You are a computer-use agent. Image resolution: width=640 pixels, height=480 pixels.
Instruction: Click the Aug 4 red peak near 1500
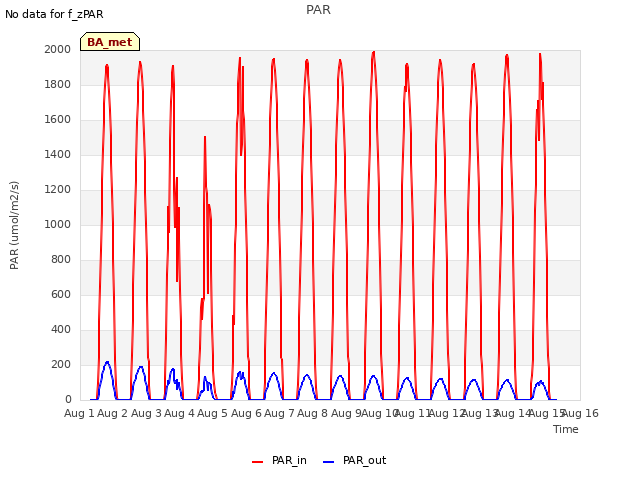pos(205,138)
